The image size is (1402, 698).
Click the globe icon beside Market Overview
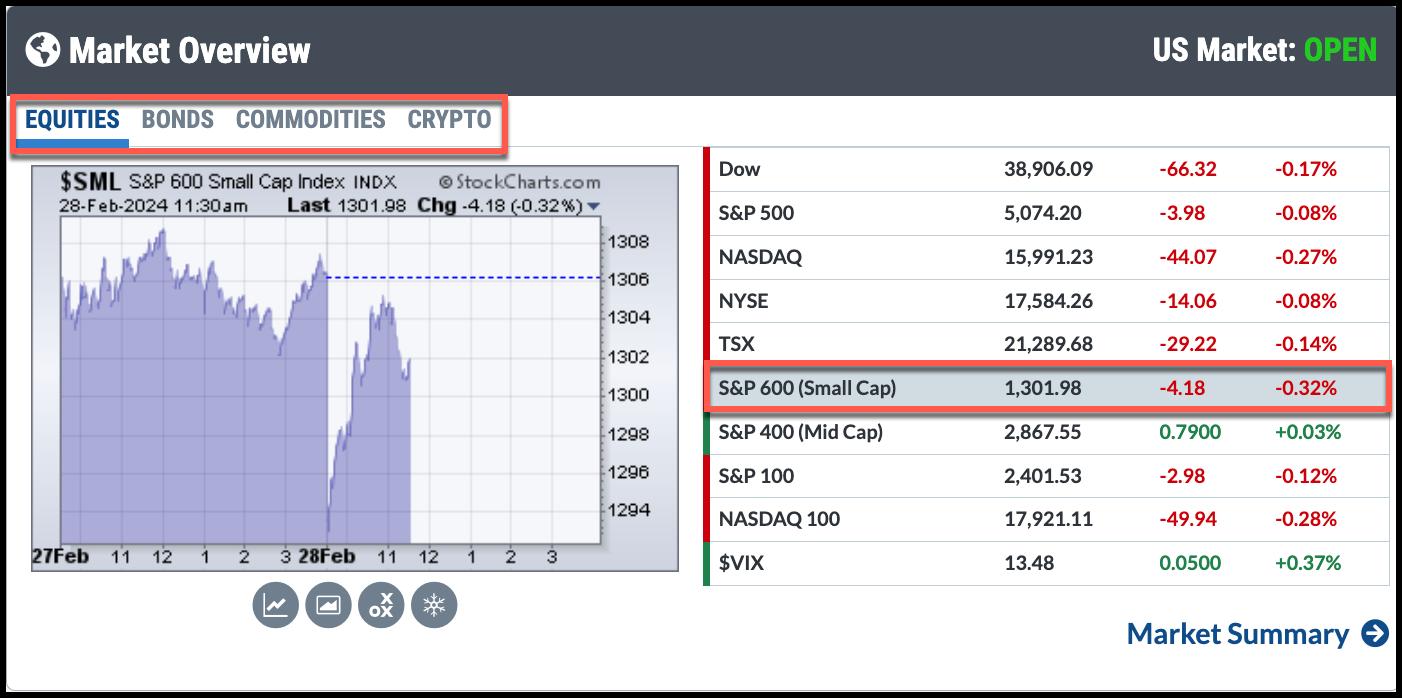tap(42, 49)
